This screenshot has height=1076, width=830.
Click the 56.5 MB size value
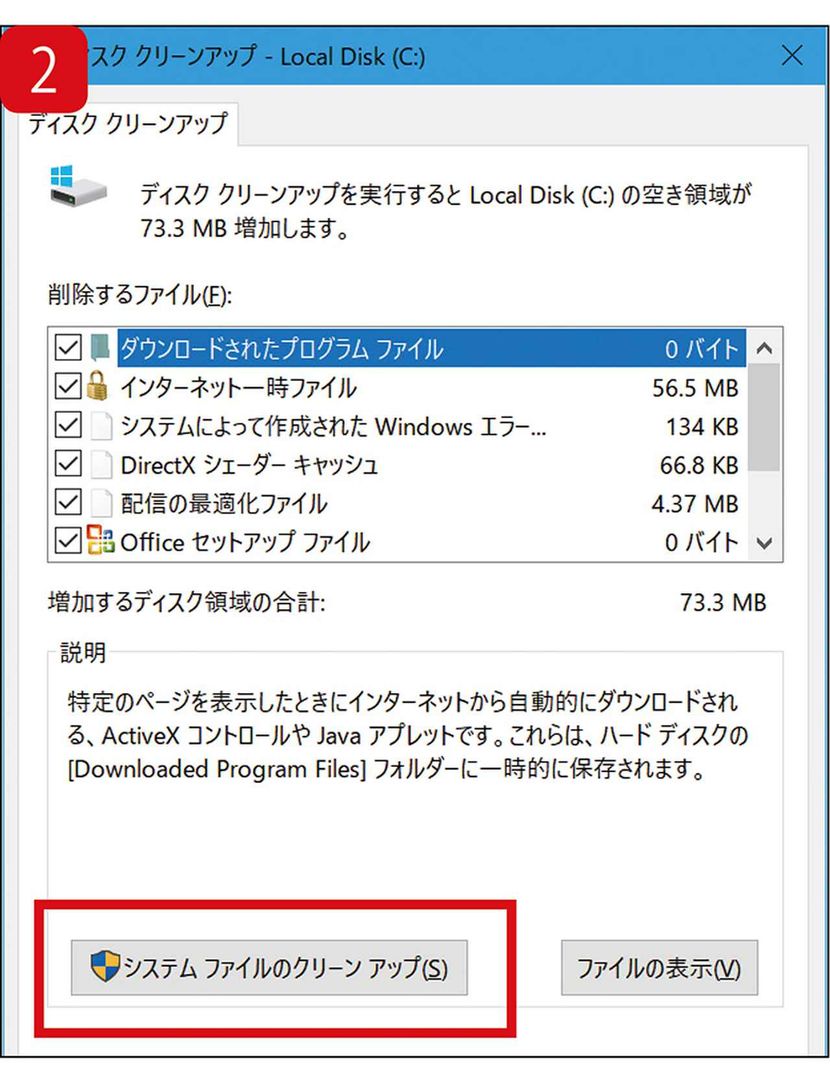tap(695, 388)
